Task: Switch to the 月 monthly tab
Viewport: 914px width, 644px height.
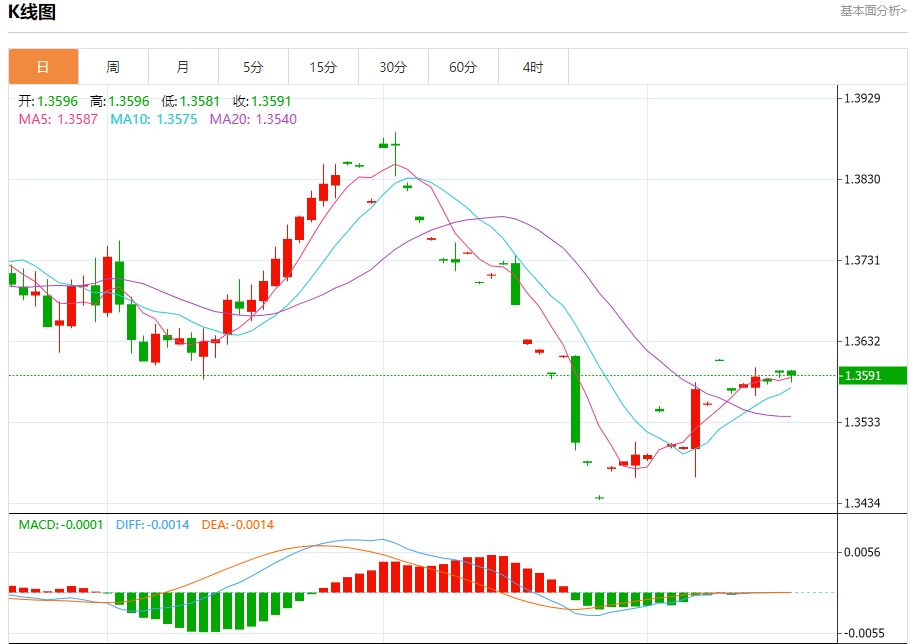Action: tap(183, 67)
